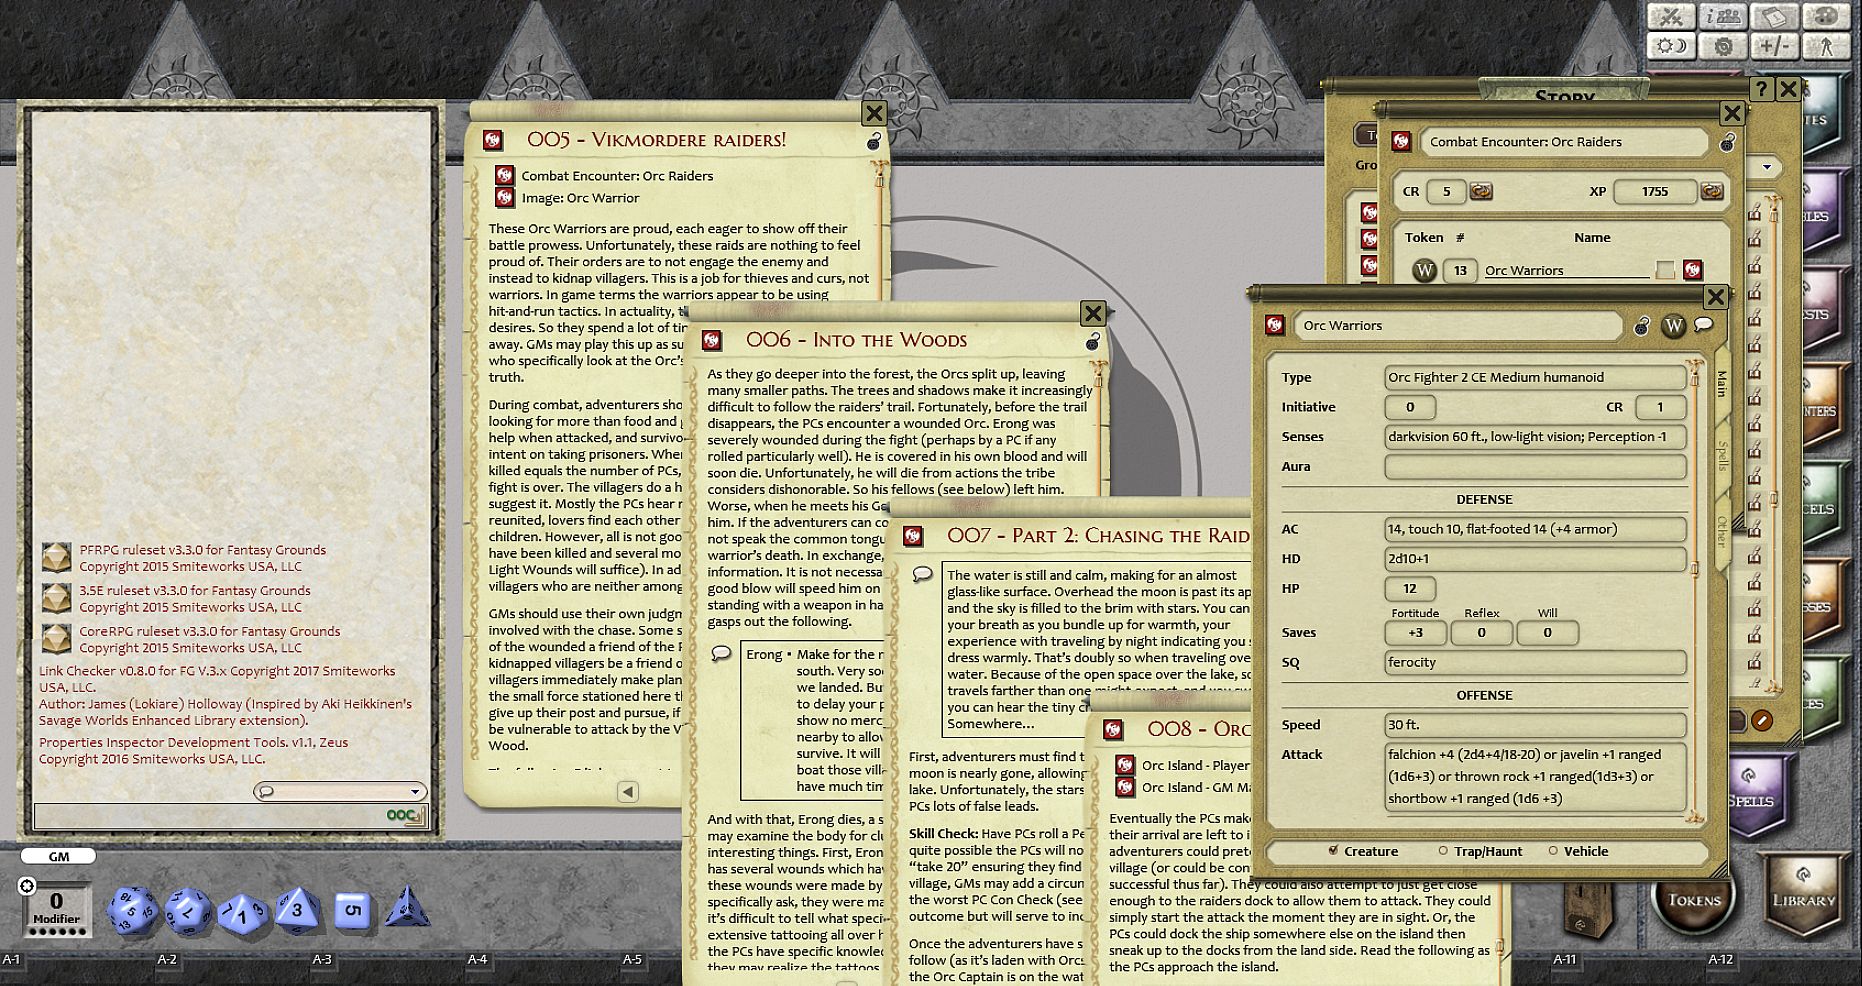Click the W token in encounter list
Viewport: 1862px width, 986px height.
tap(1424, 270)
